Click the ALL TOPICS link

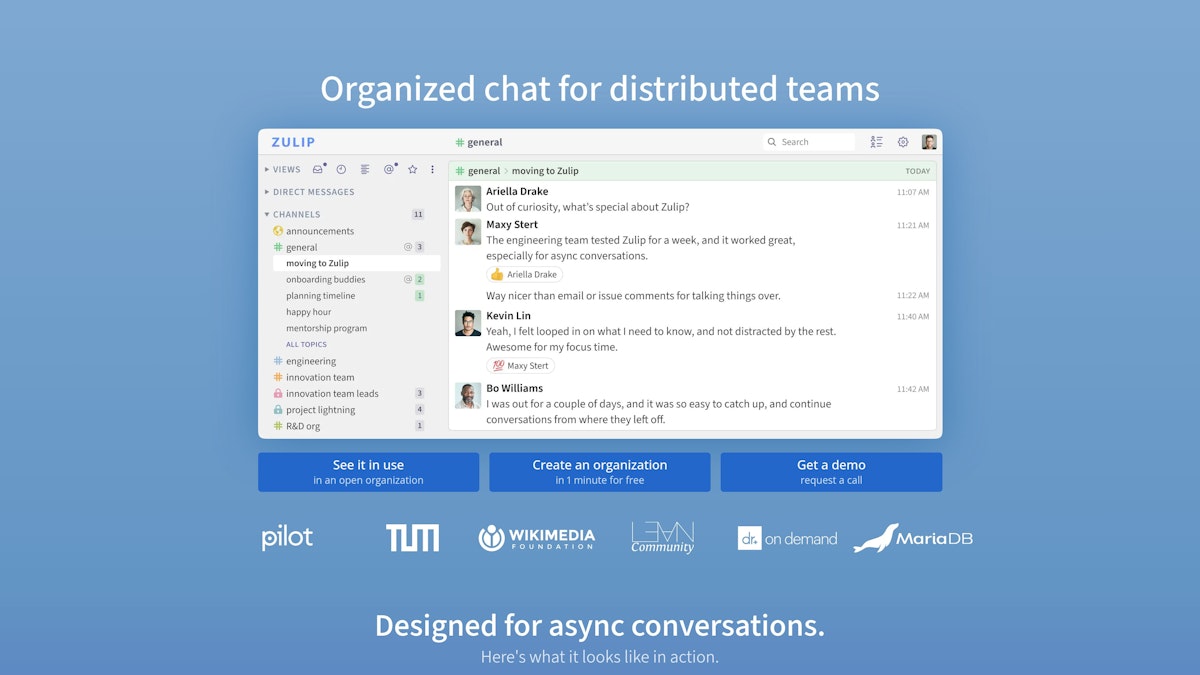tap(306, 344)
